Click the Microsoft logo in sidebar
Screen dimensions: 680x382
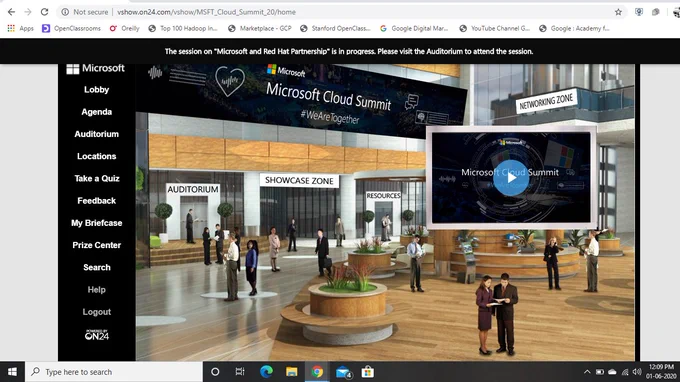coord(95,68)
